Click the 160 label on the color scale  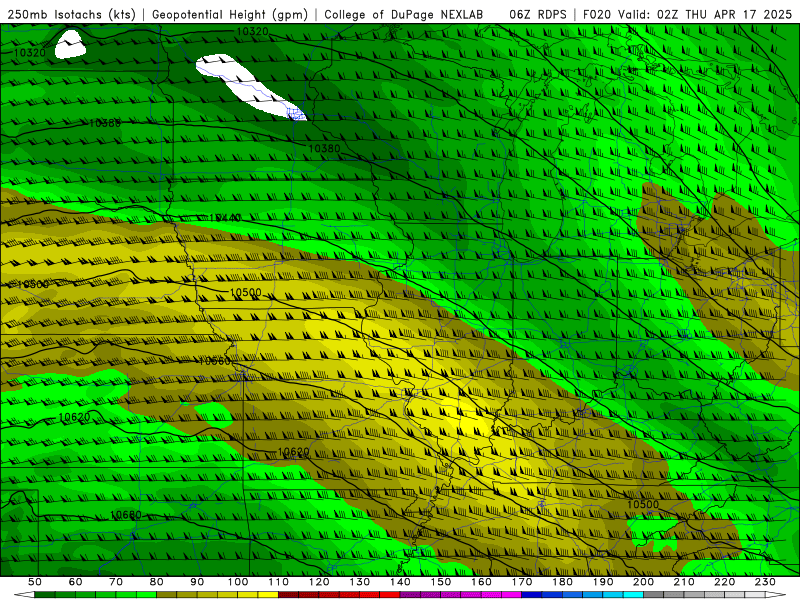coord(481,582)
